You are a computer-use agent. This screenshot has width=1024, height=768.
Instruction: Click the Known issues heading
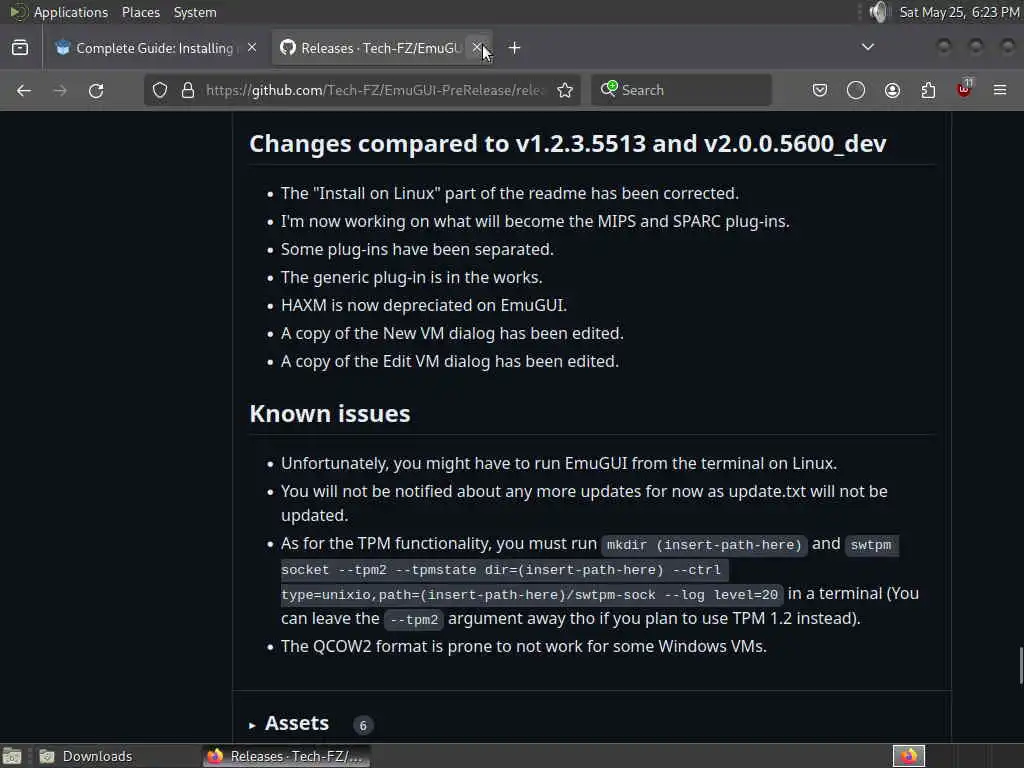coord(330,414)
